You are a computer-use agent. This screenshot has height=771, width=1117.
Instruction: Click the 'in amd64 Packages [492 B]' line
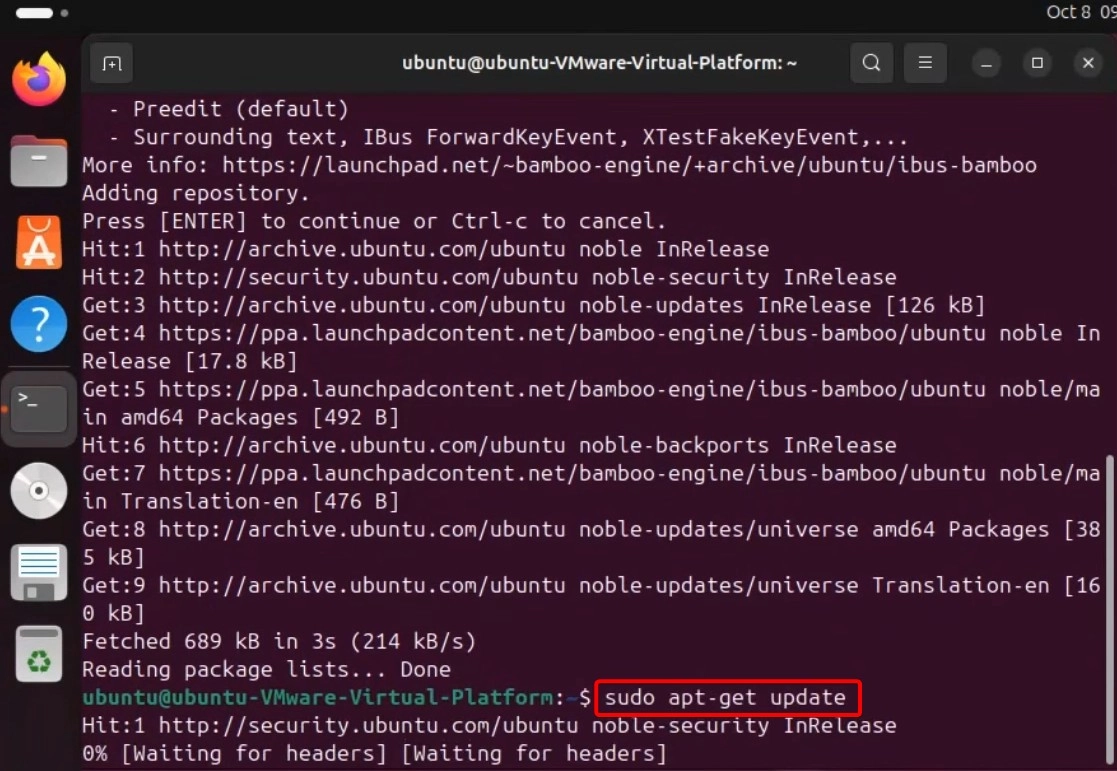tap(241, 418)
